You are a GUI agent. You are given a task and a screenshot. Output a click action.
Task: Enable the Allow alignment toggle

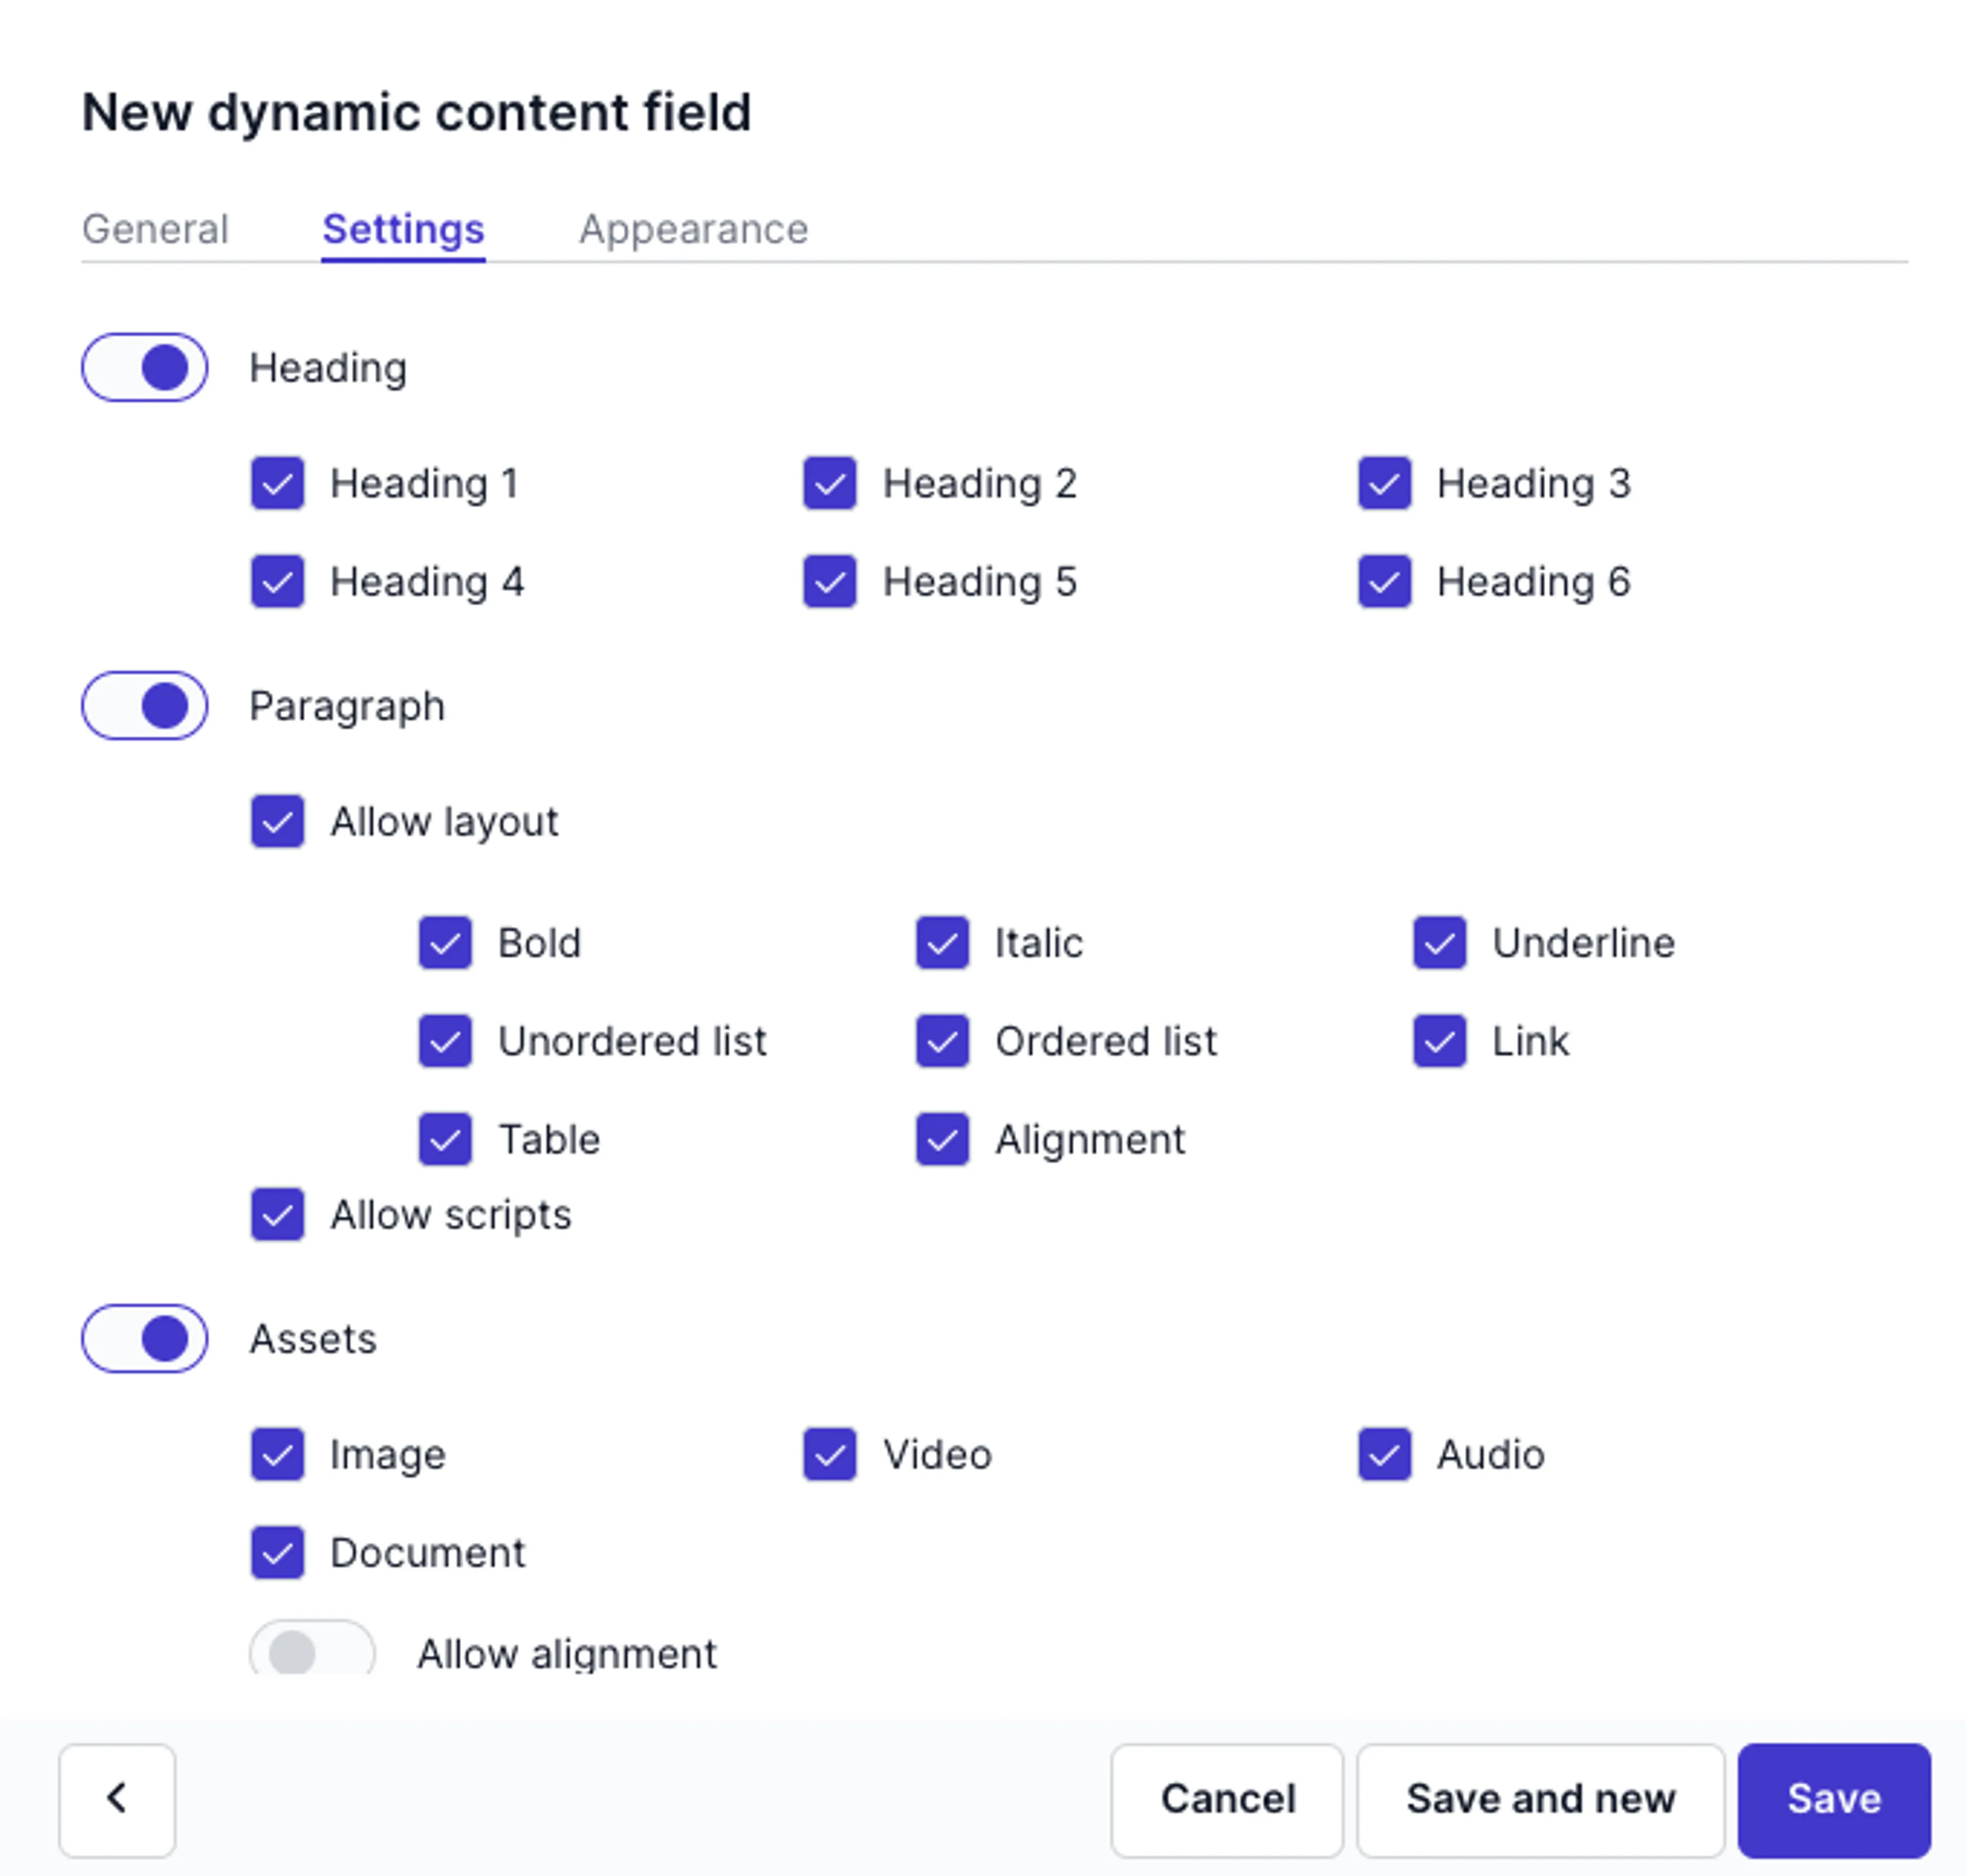(x=312, y=1651)
